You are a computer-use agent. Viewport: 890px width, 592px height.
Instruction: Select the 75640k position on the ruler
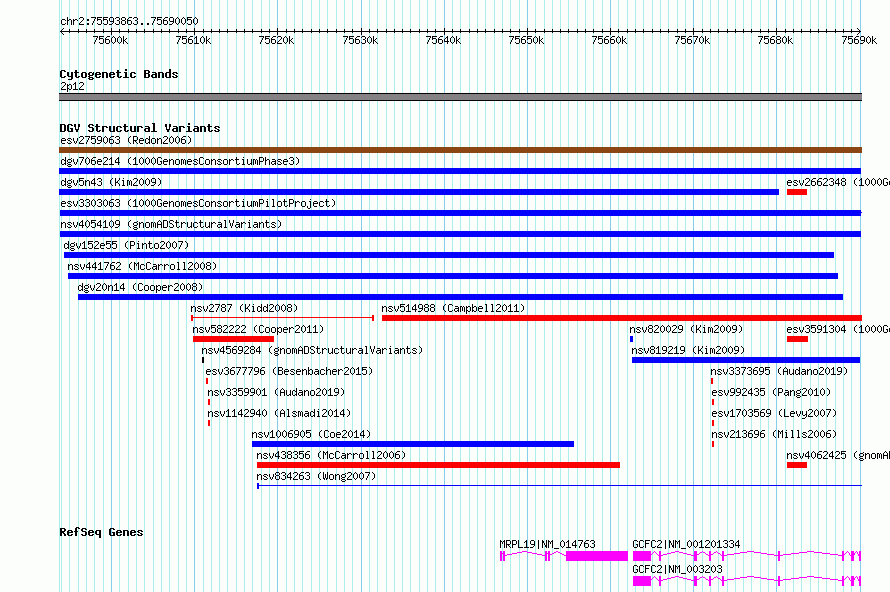[443, 40]
